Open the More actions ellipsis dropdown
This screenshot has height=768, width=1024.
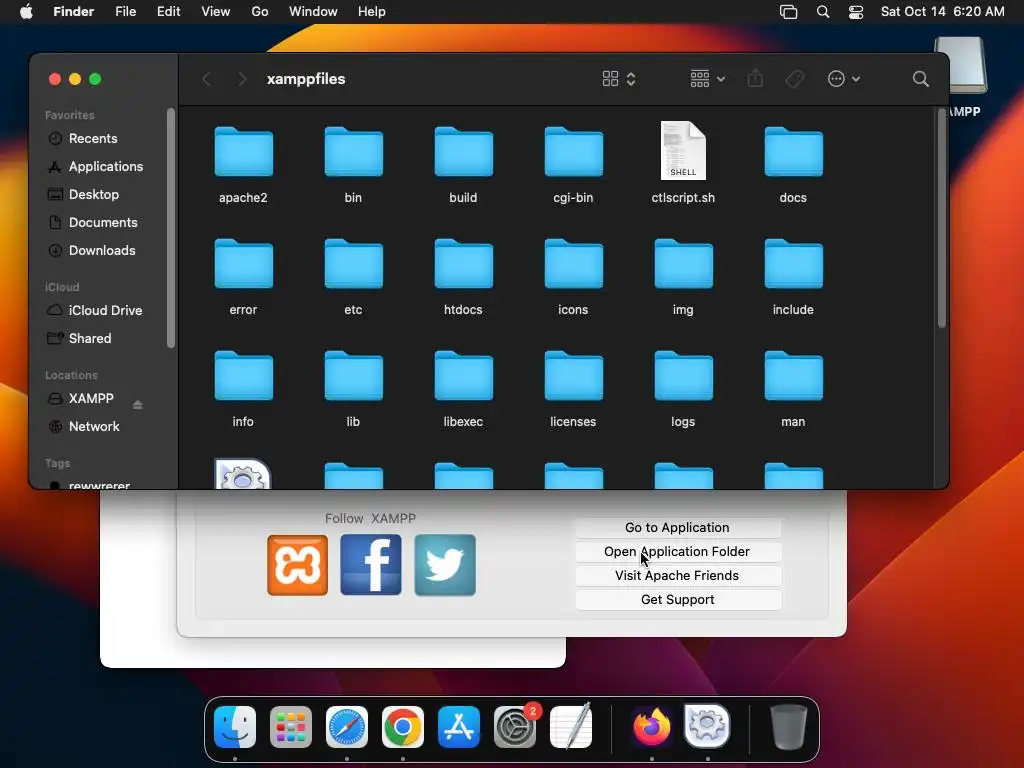pyautogui.click(x=844, y=79)
